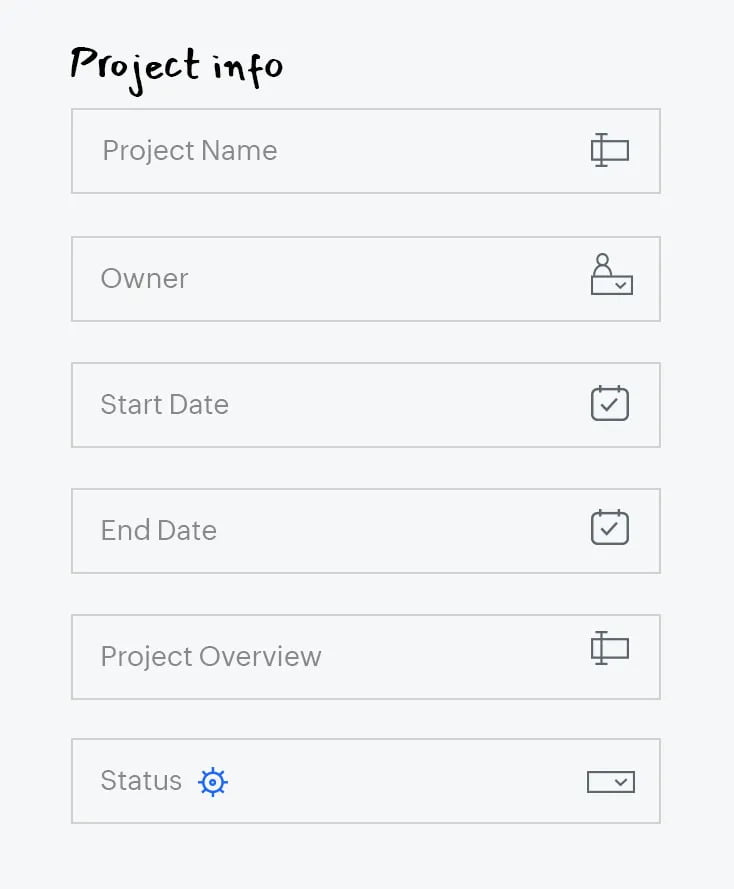Click the user picker icon in Owner
The height and width of the screenshot is (889, 734).
[x=611, y=275]
